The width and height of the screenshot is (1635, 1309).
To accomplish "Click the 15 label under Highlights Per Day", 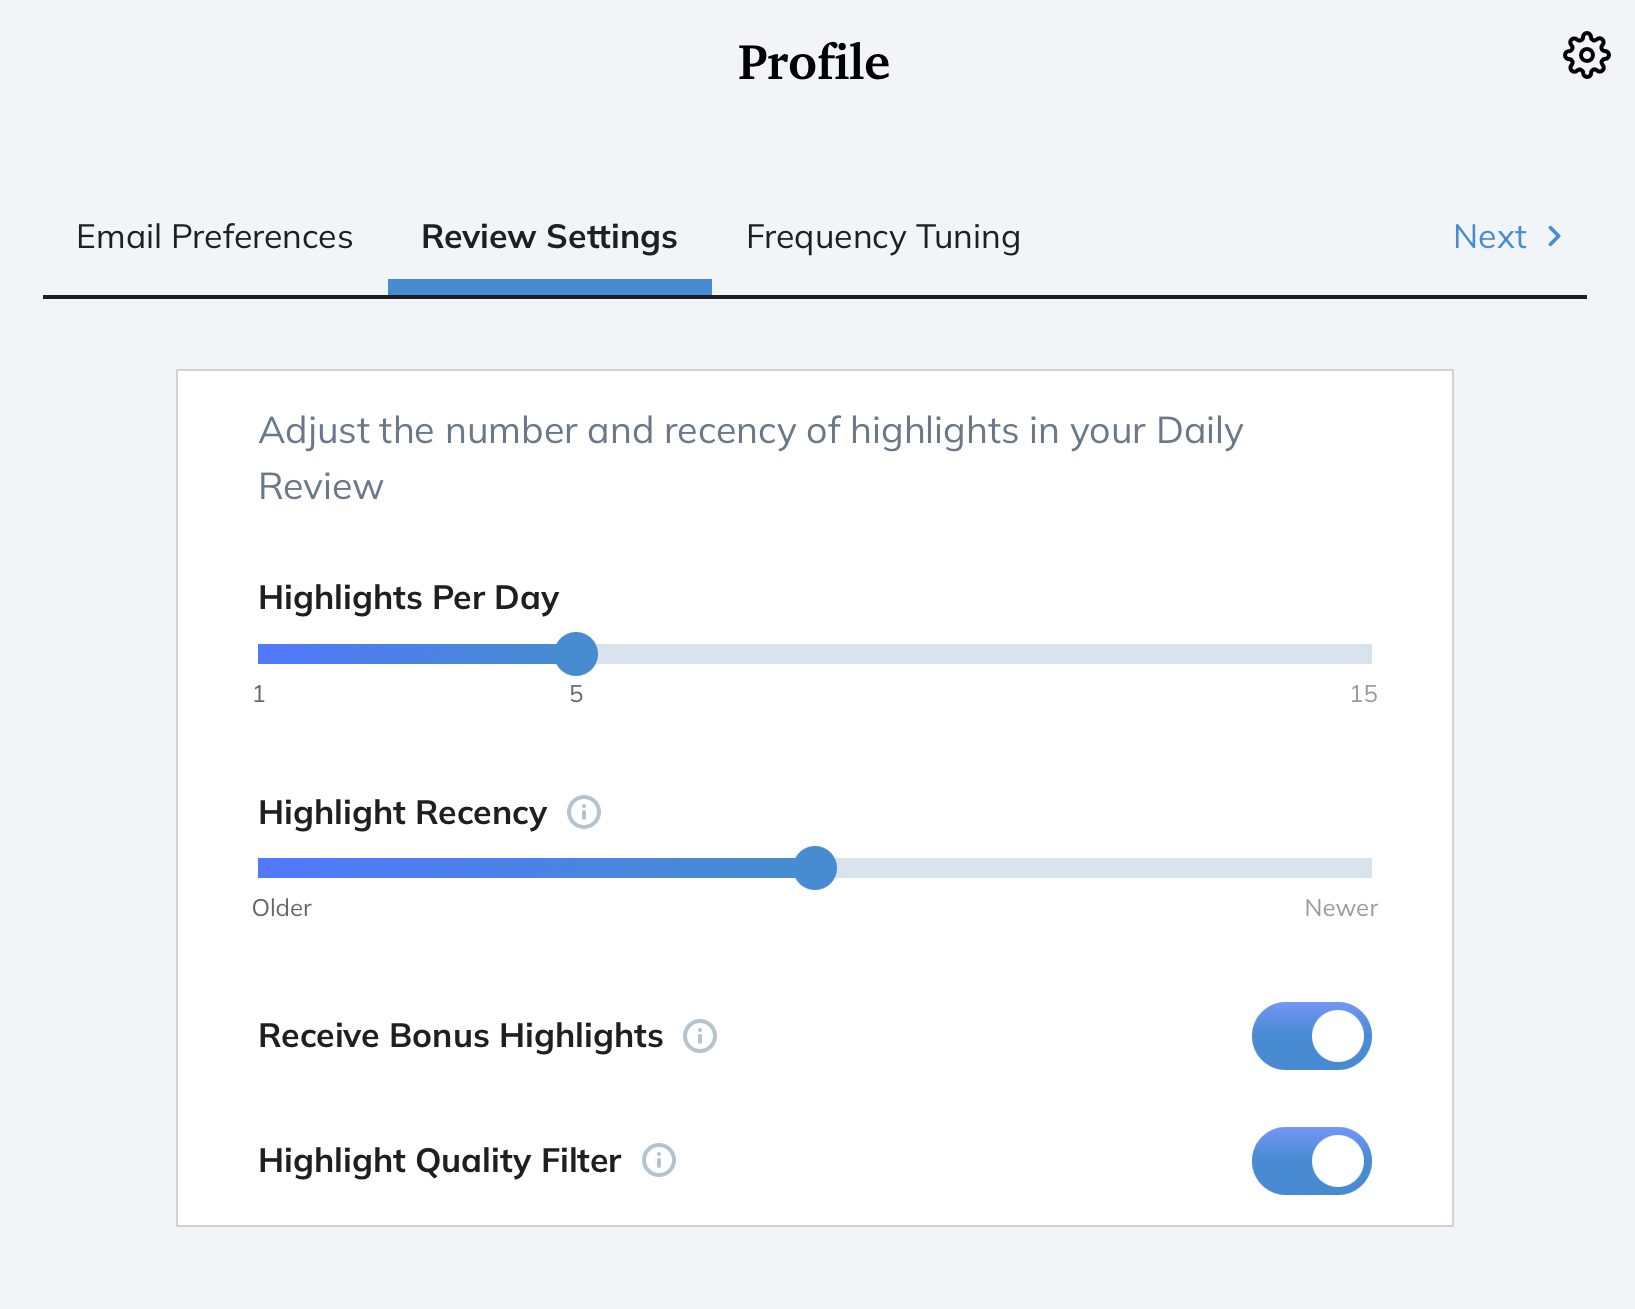I will click(x=1363, y=694).
